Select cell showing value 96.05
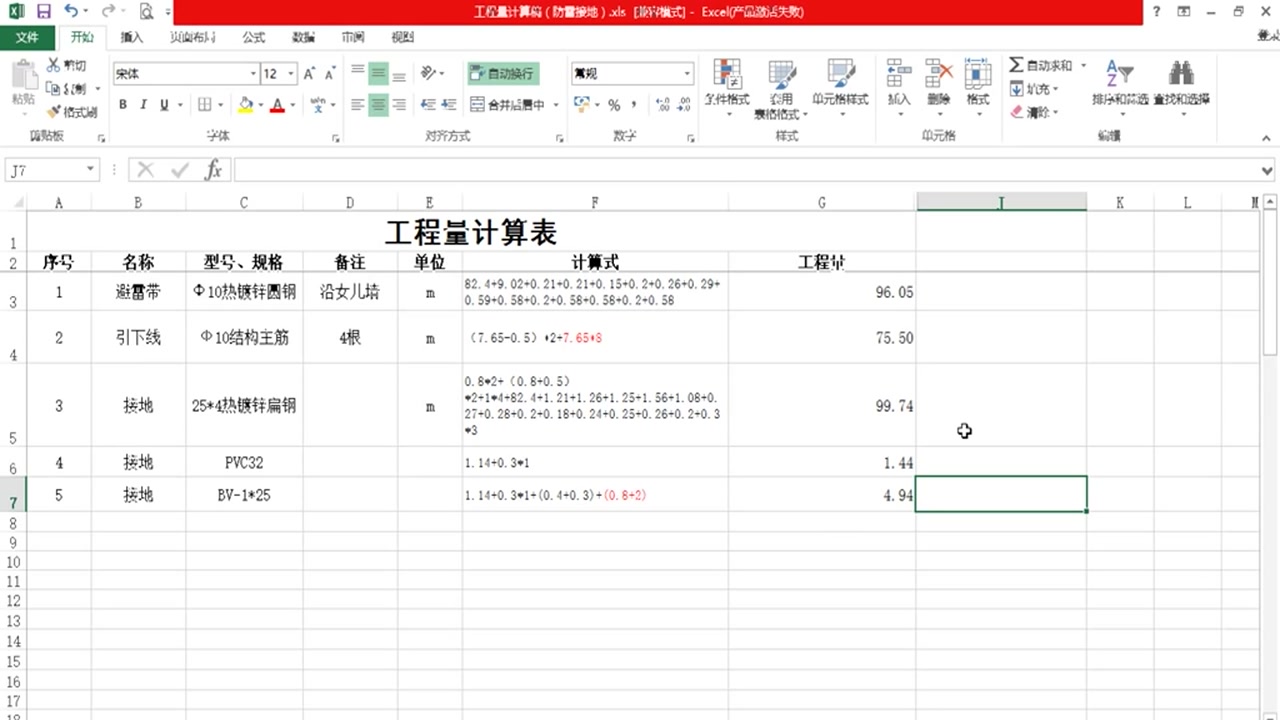This screenshot has height=720, width=1280. click(822, 292)
